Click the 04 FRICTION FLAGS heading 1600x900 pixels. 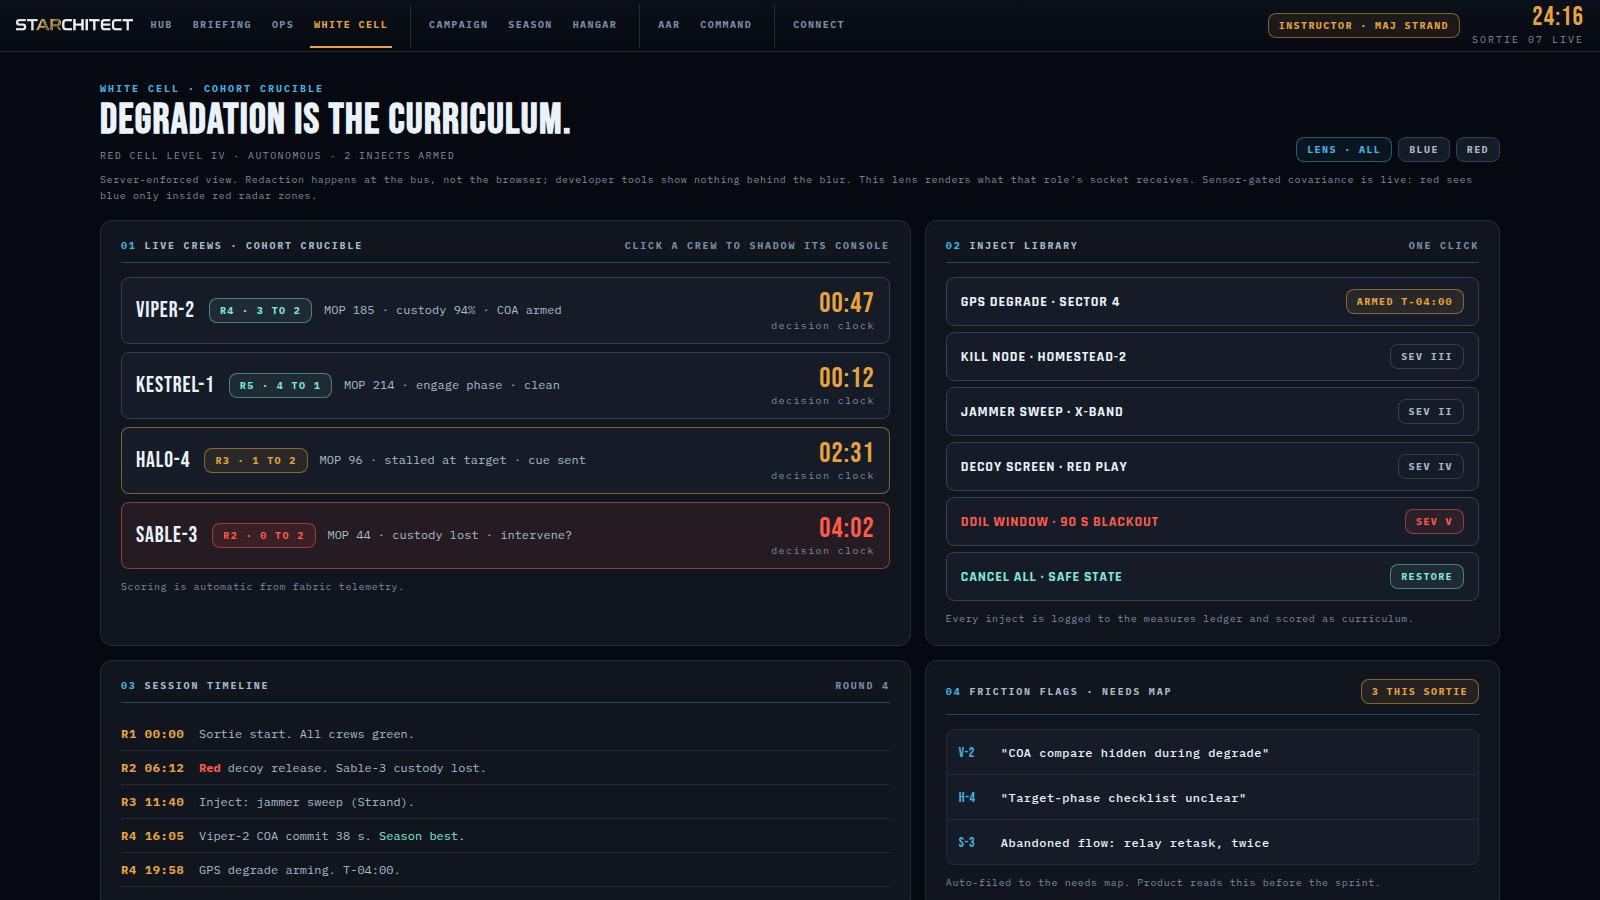point(1058,691)
